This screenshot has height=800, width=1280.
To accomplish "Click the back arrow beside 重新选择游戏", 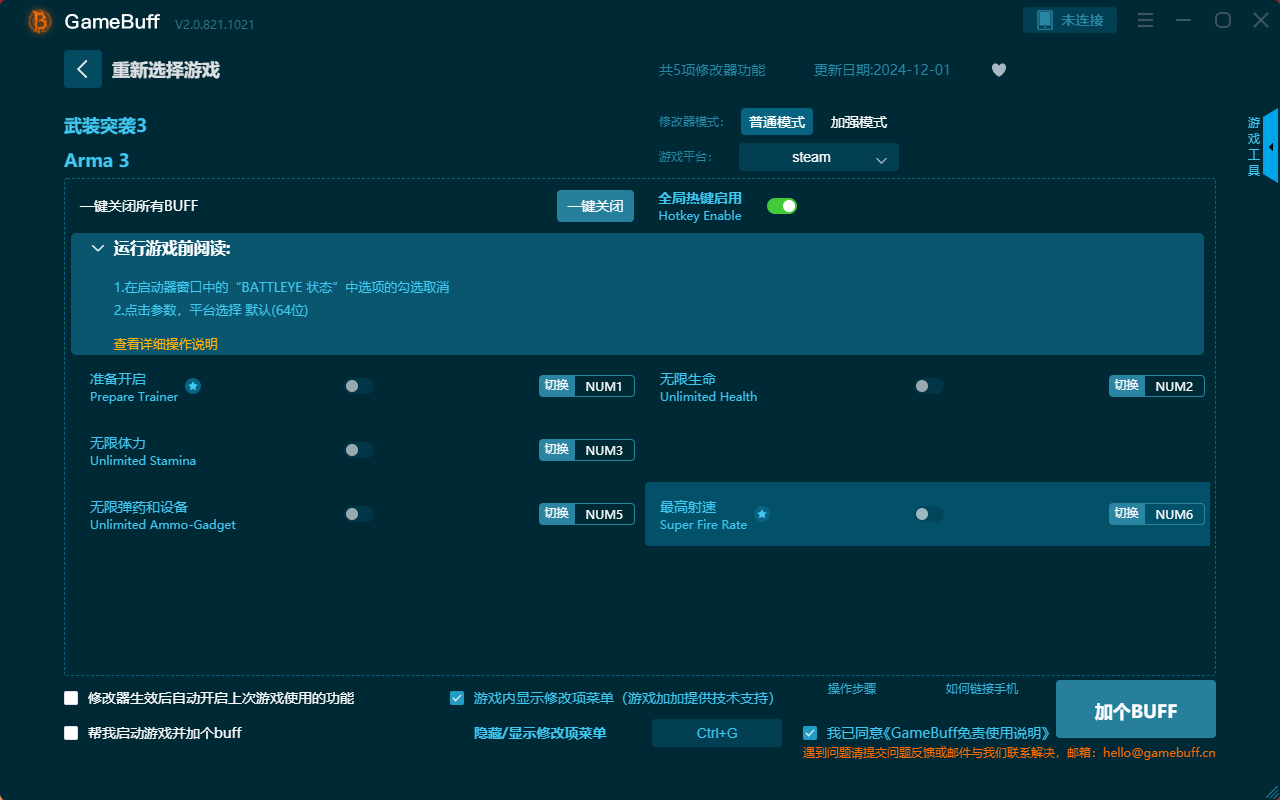I will (83, 69).
